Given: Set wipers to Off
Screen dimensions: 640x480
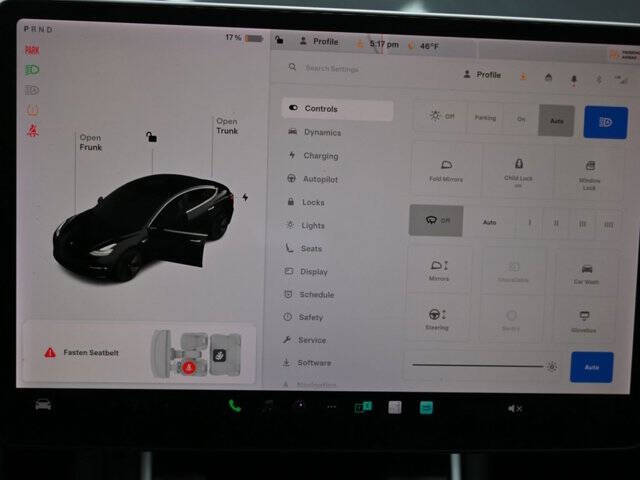Looking at the screenshot, I should [436, 220].
